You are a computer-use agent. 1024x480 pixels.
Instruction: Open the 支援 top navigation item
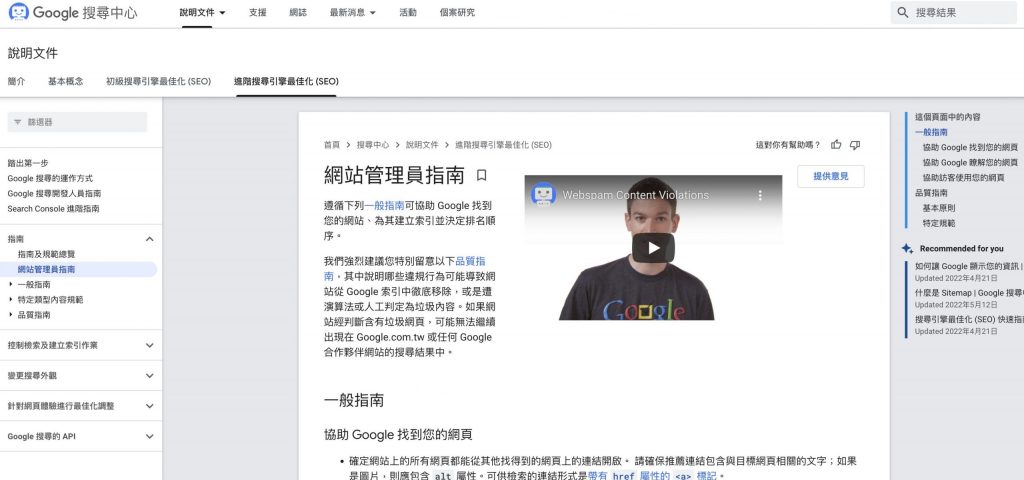point(257,12)
